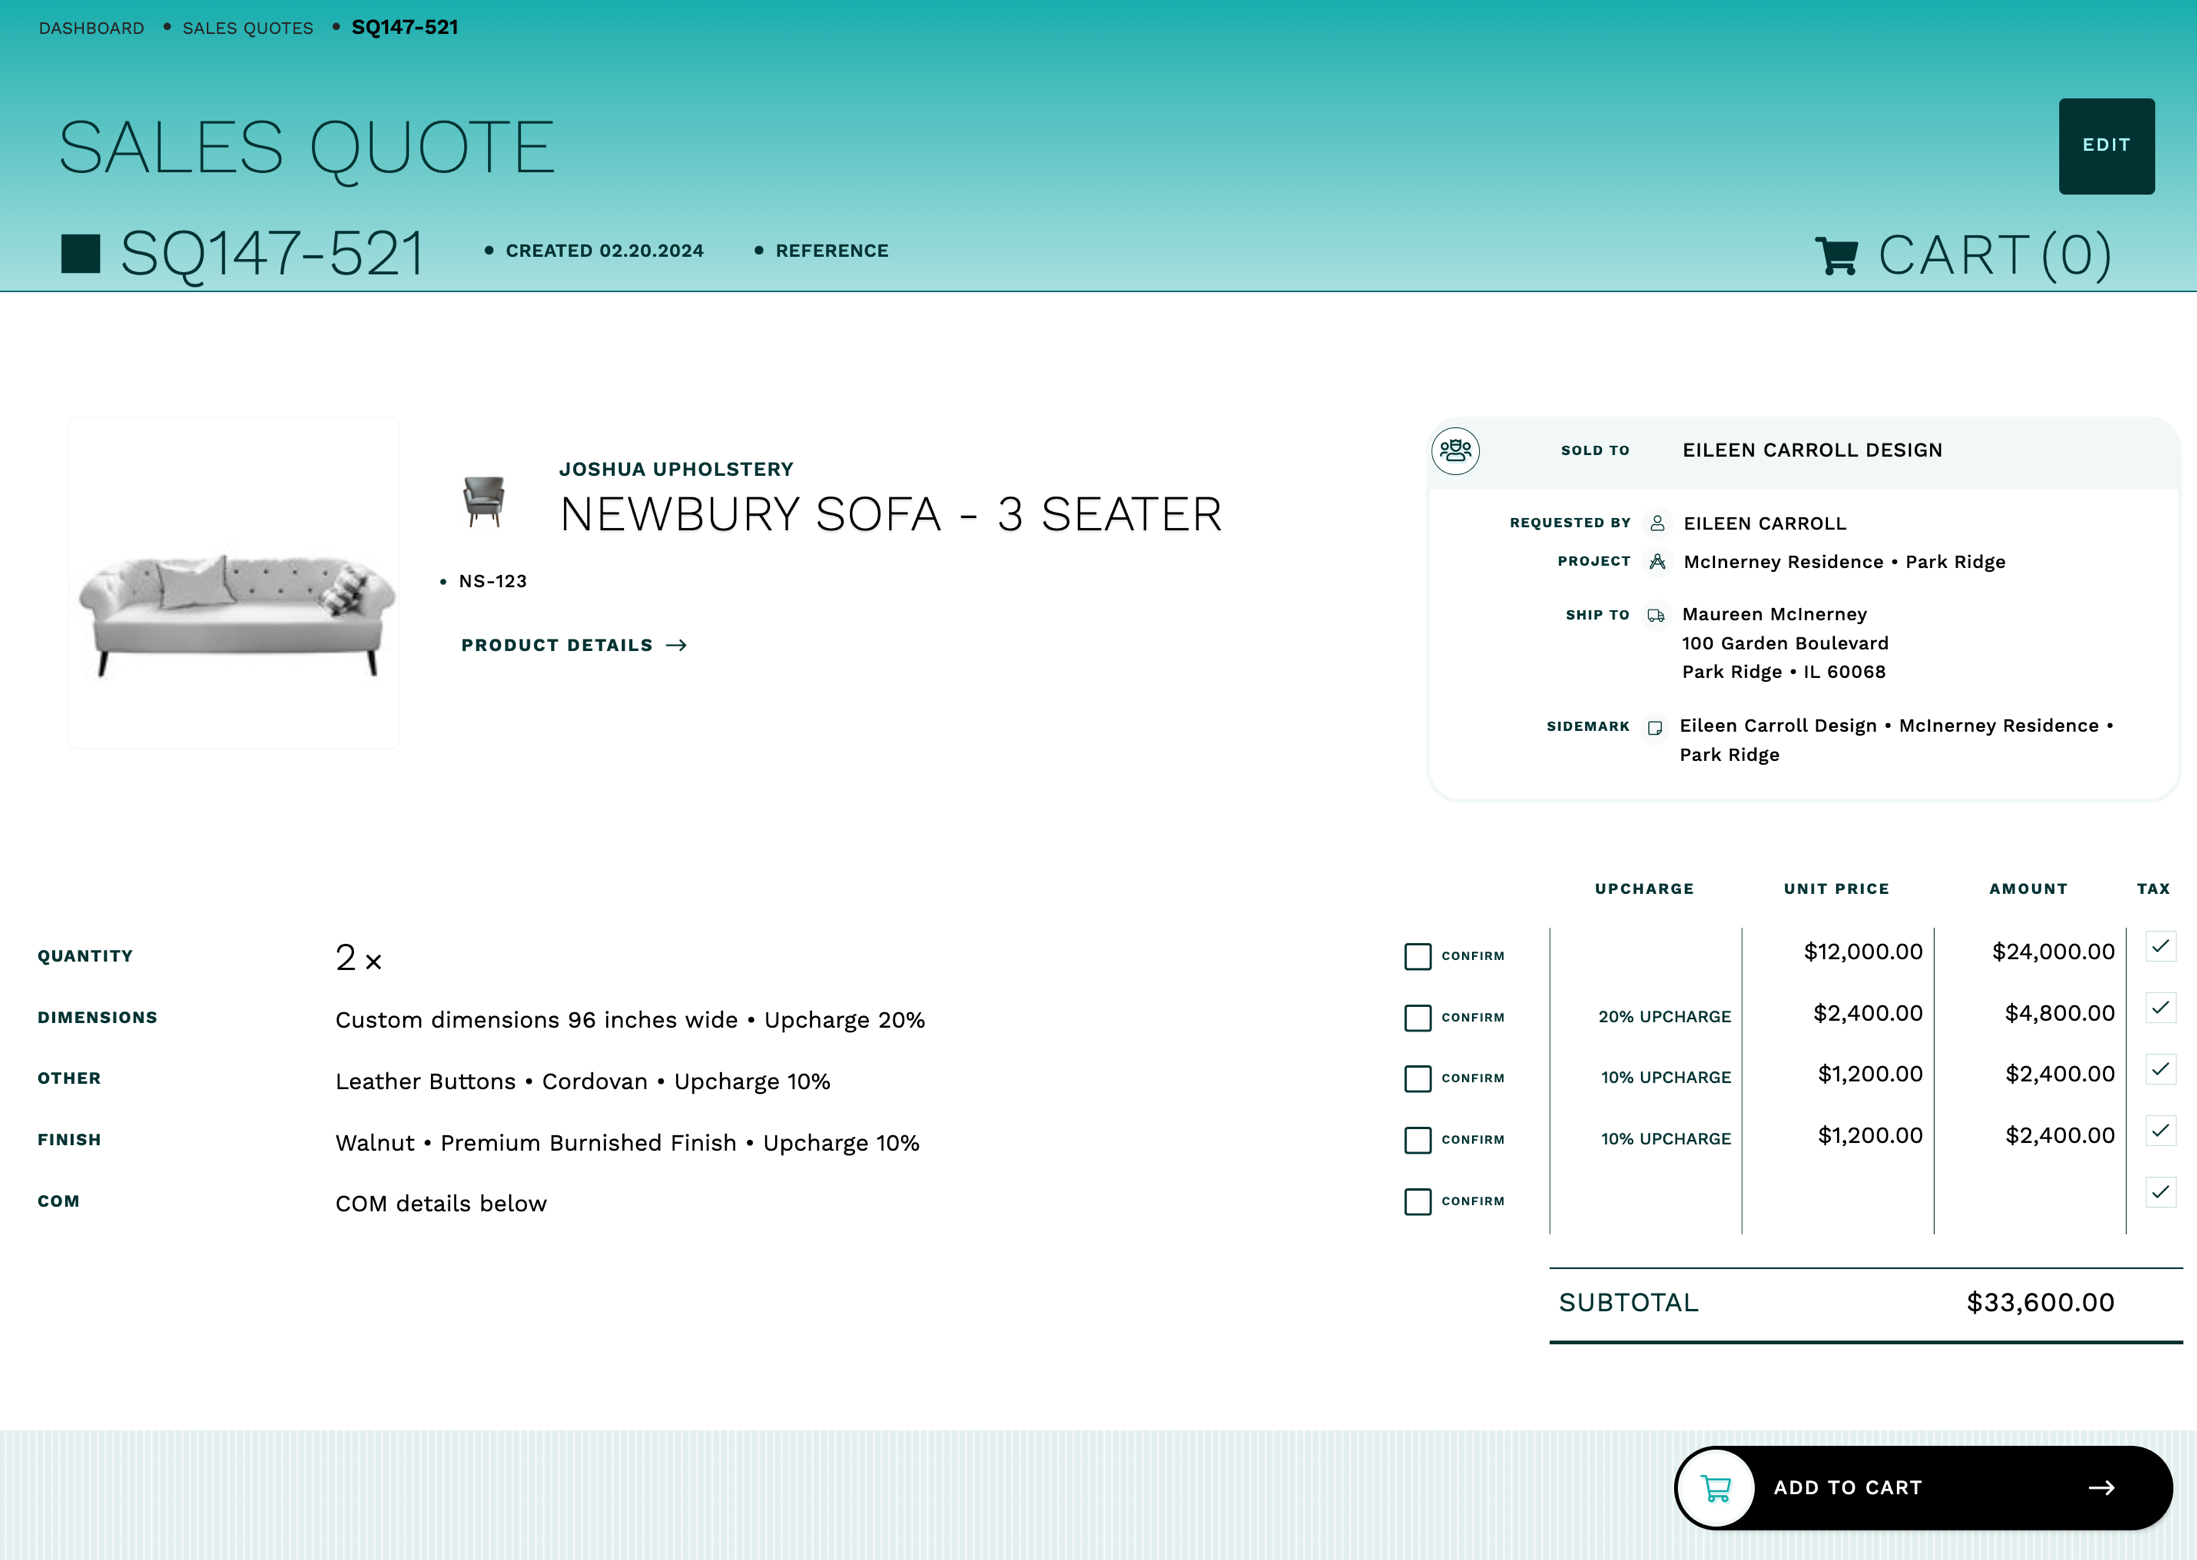Confirm the custom dimensions upcharge
This screenshot has height=1560, width=2197.
click(1418, 1018)
